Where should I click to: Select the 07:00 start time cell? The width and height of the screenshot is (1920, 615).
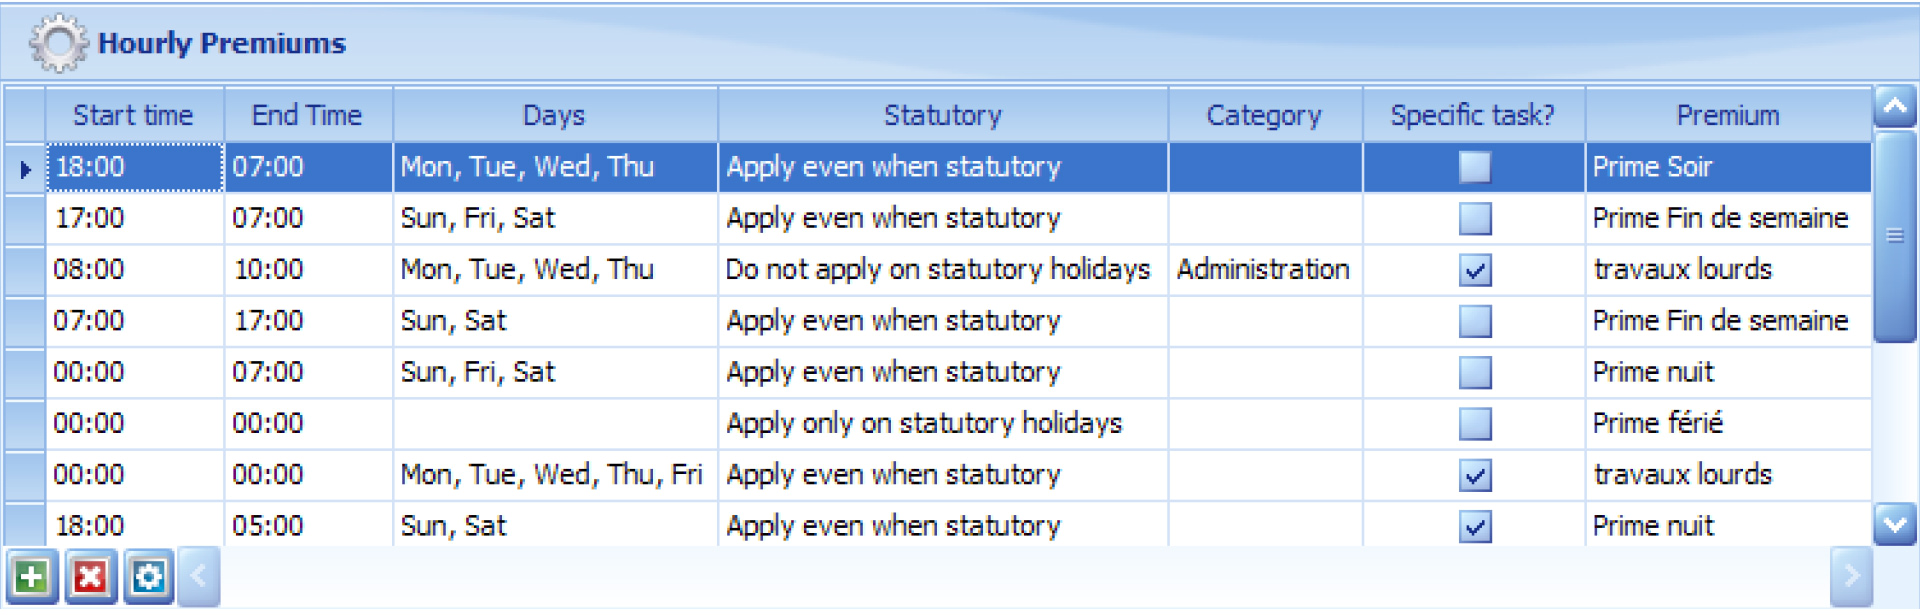(134, 321)
